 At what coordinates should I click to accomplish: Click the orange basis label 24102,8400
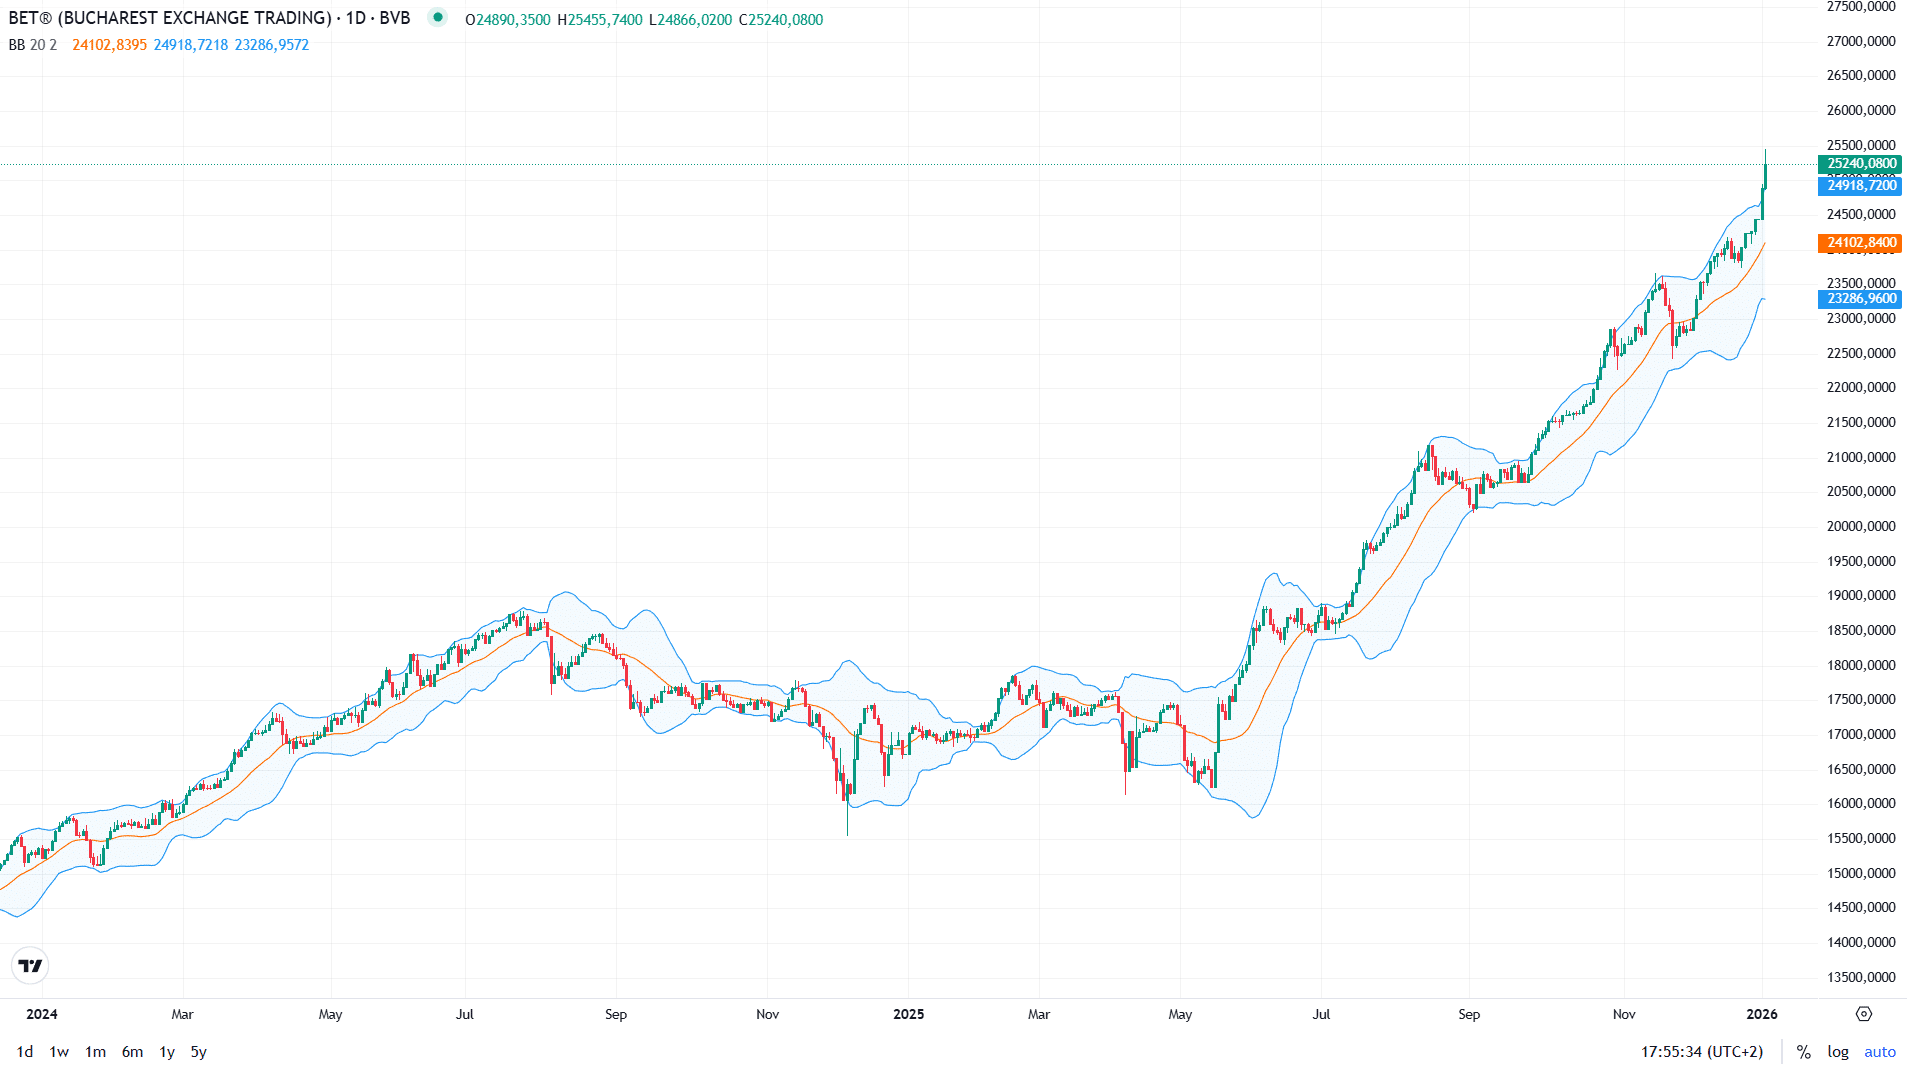pyautogui.click(x=1860, y=243)
